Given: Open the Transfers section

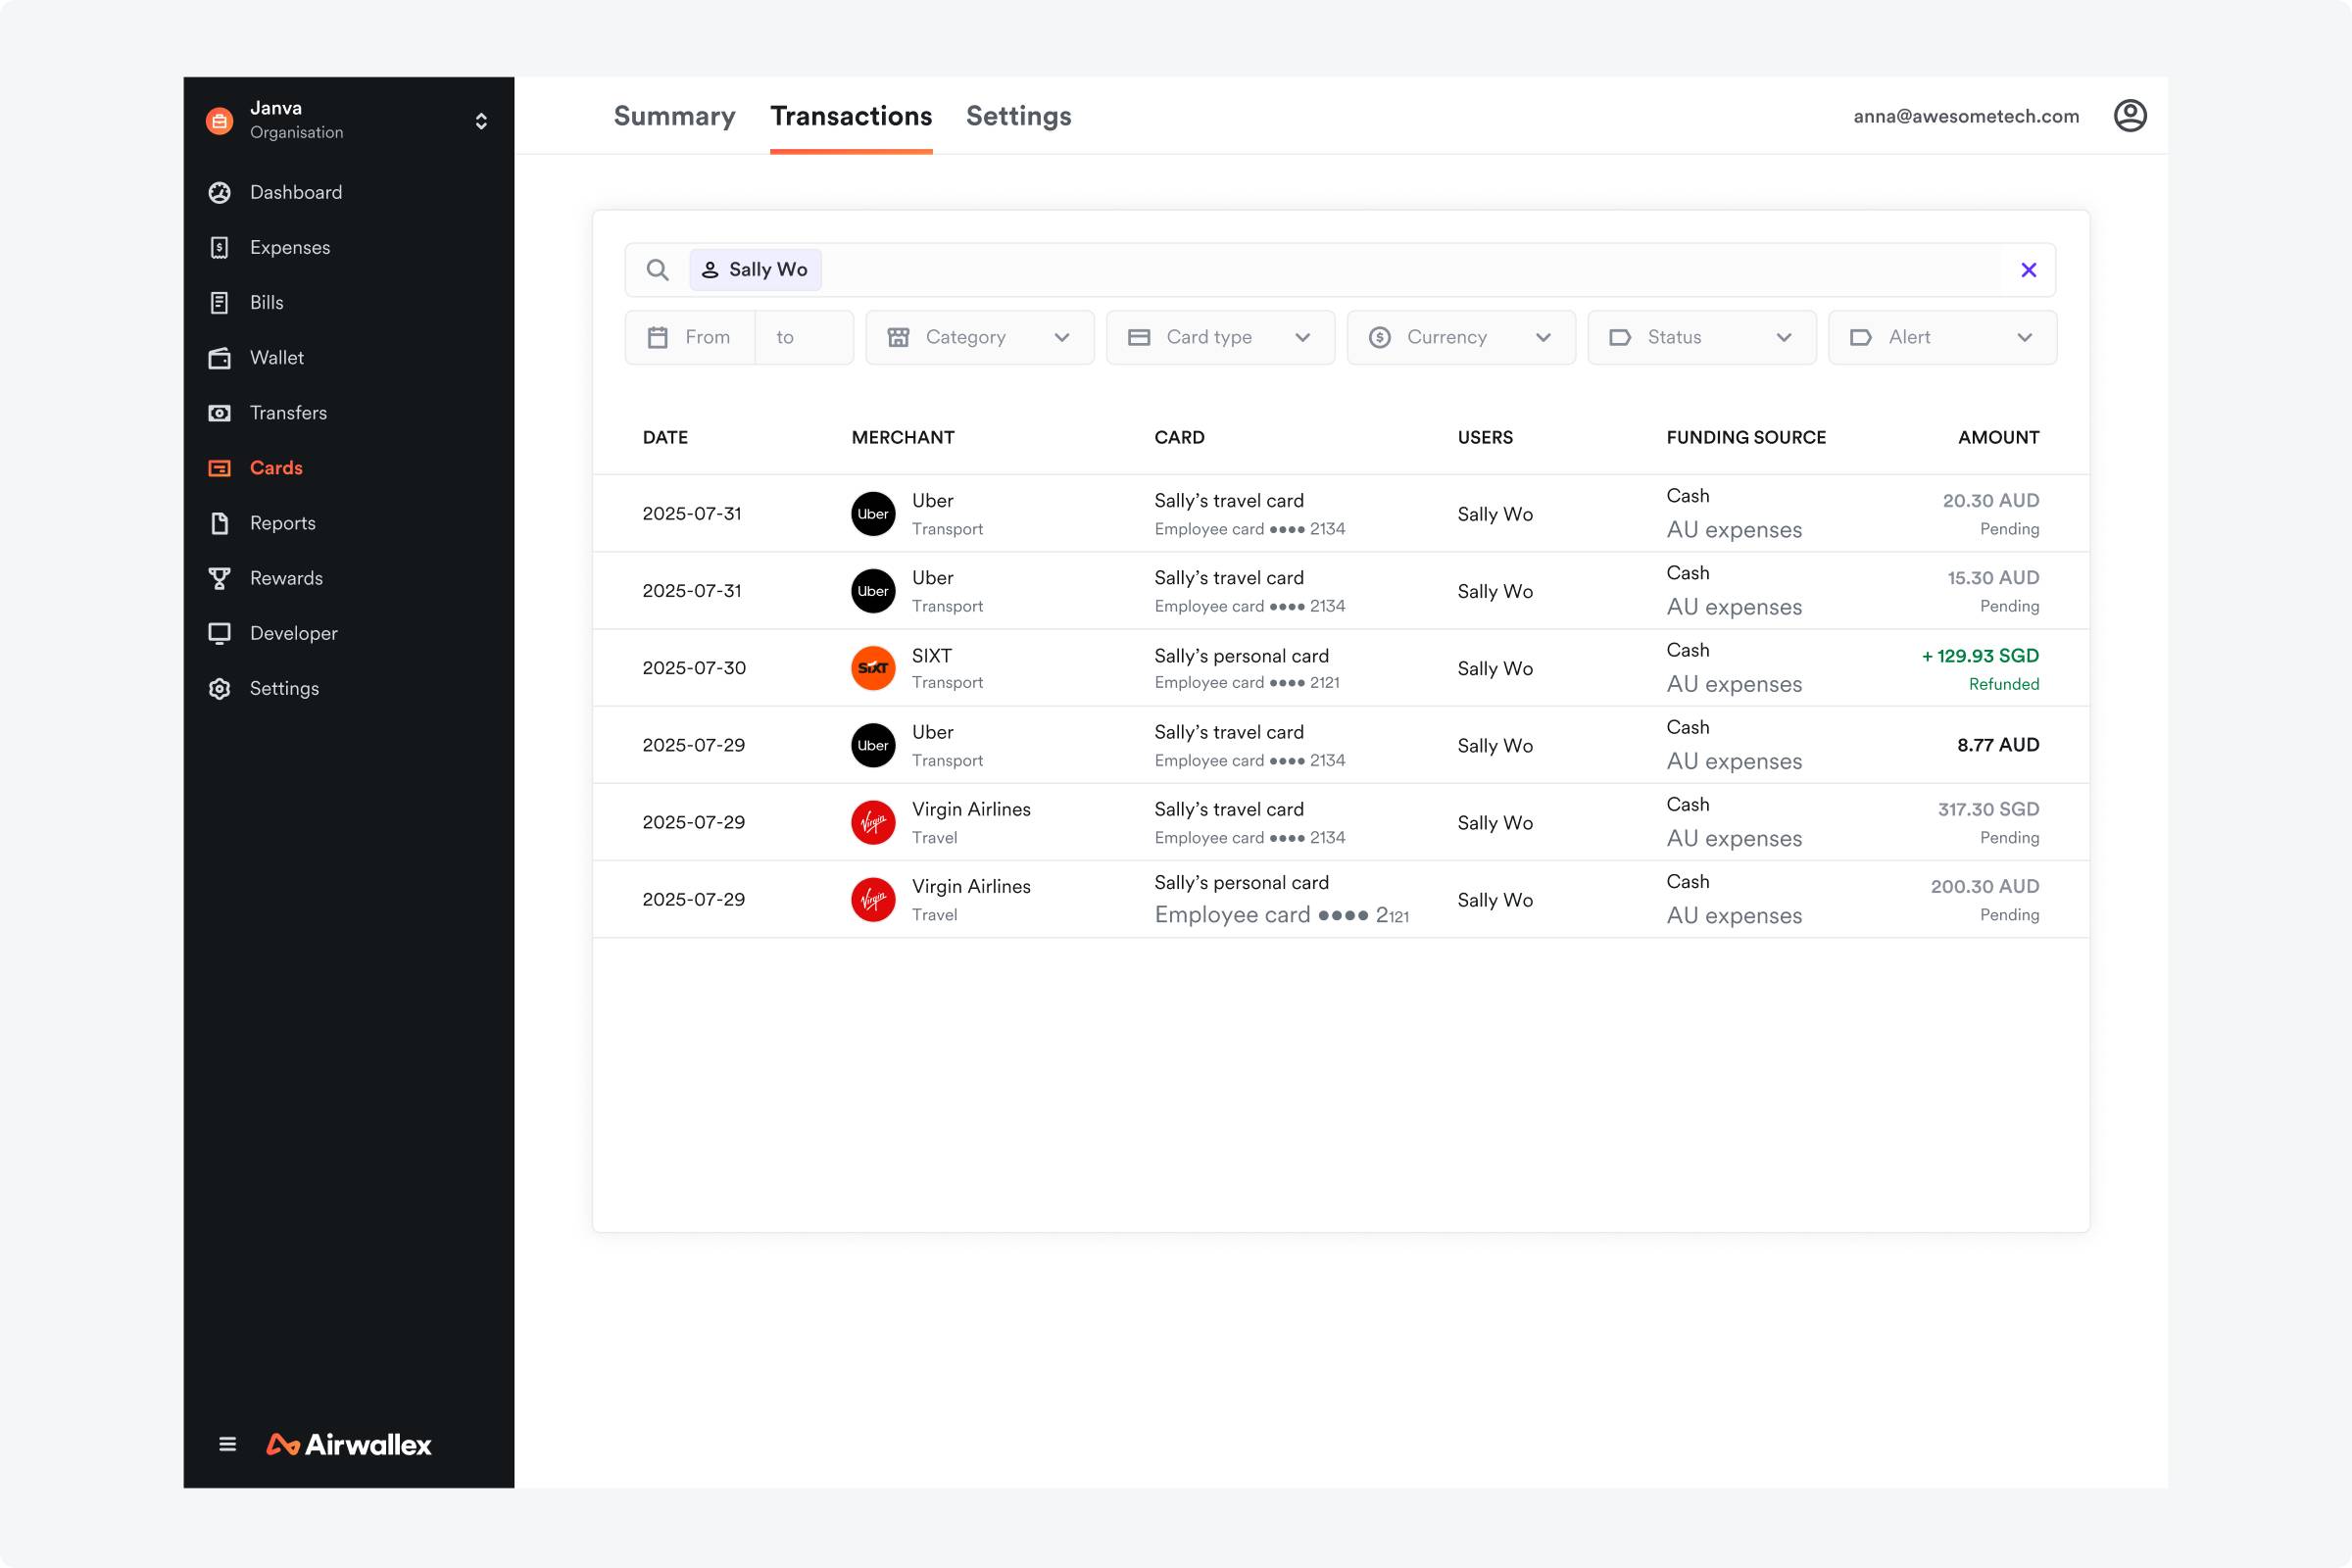Looking at the screenshot, I should click(x=288, y=412).
